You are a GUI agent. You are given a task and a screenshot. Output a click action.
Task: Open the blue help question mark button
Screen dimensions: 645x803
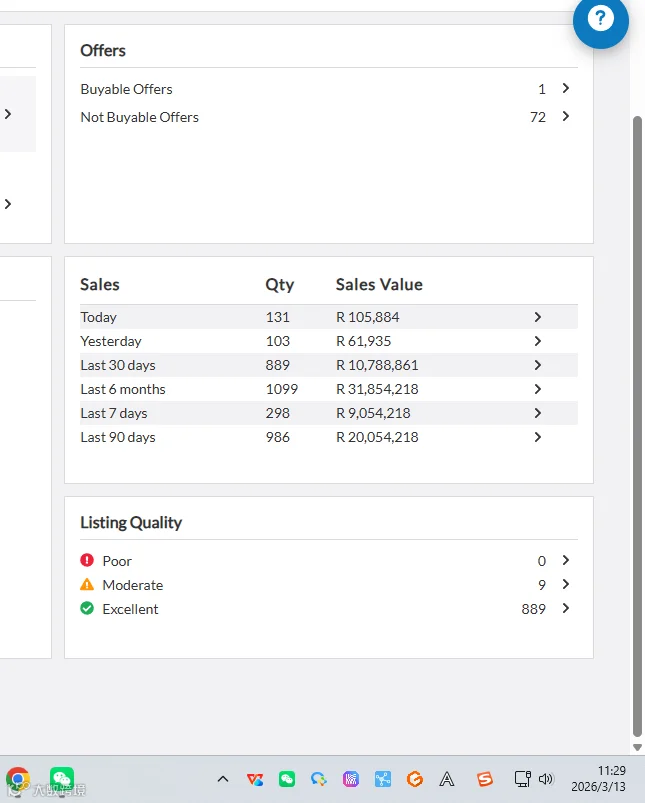click(x=600, y=20)
